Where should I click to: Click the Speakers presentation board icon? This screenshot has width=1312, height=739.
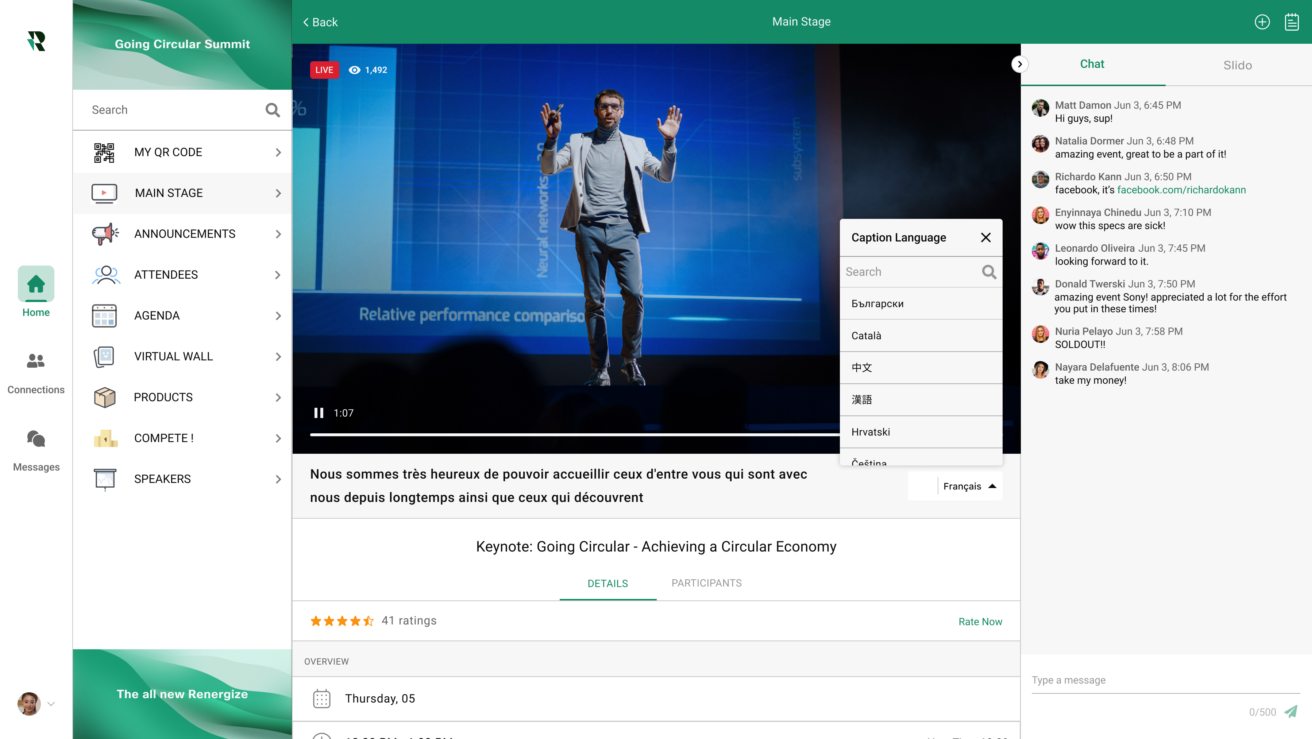[105, 479]
